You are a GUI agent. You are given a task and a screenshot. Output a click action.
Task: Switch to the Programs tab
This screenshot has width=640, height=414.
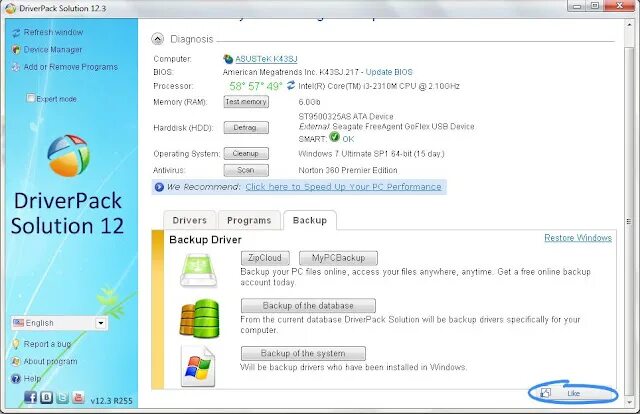[249, 220]
